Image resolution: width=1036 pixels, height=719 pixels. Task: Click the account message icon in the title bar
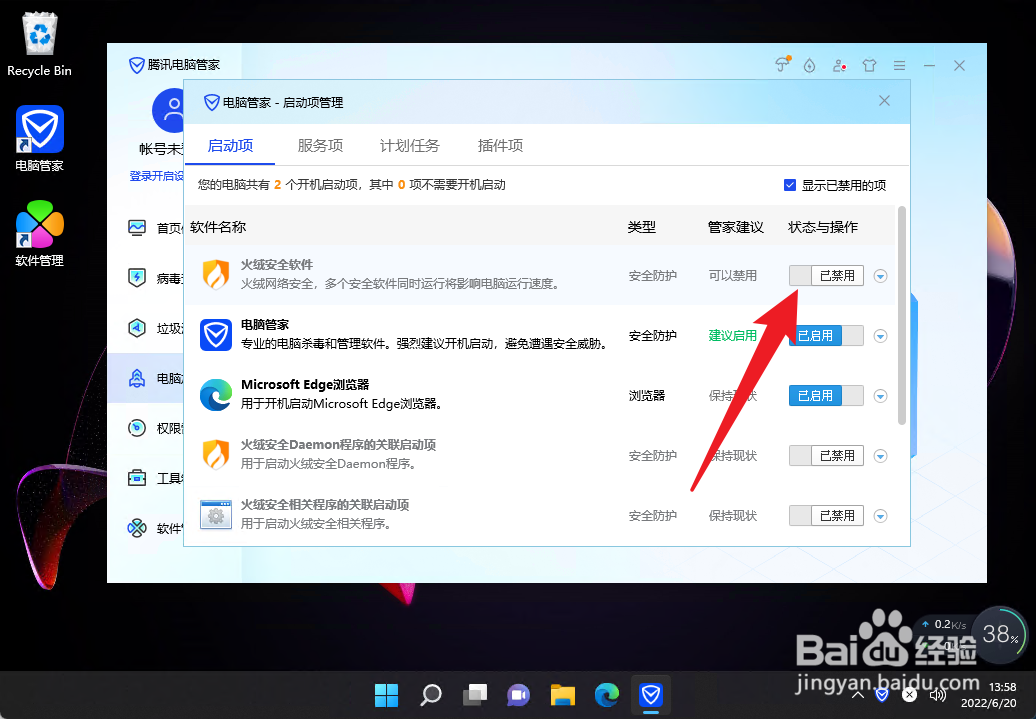839,65
